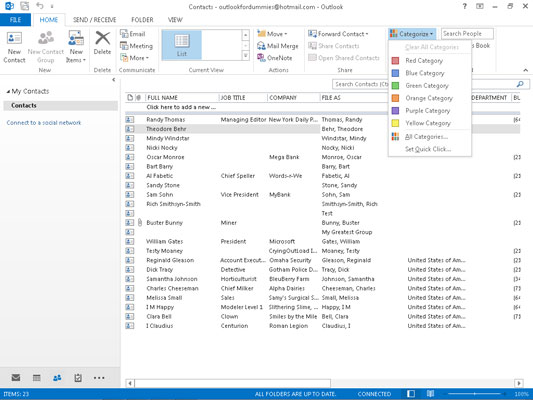The width and height of the screenshot is (533, 400).
Task: Select the List view thumbnail
Action: click(x=182, y=45)
